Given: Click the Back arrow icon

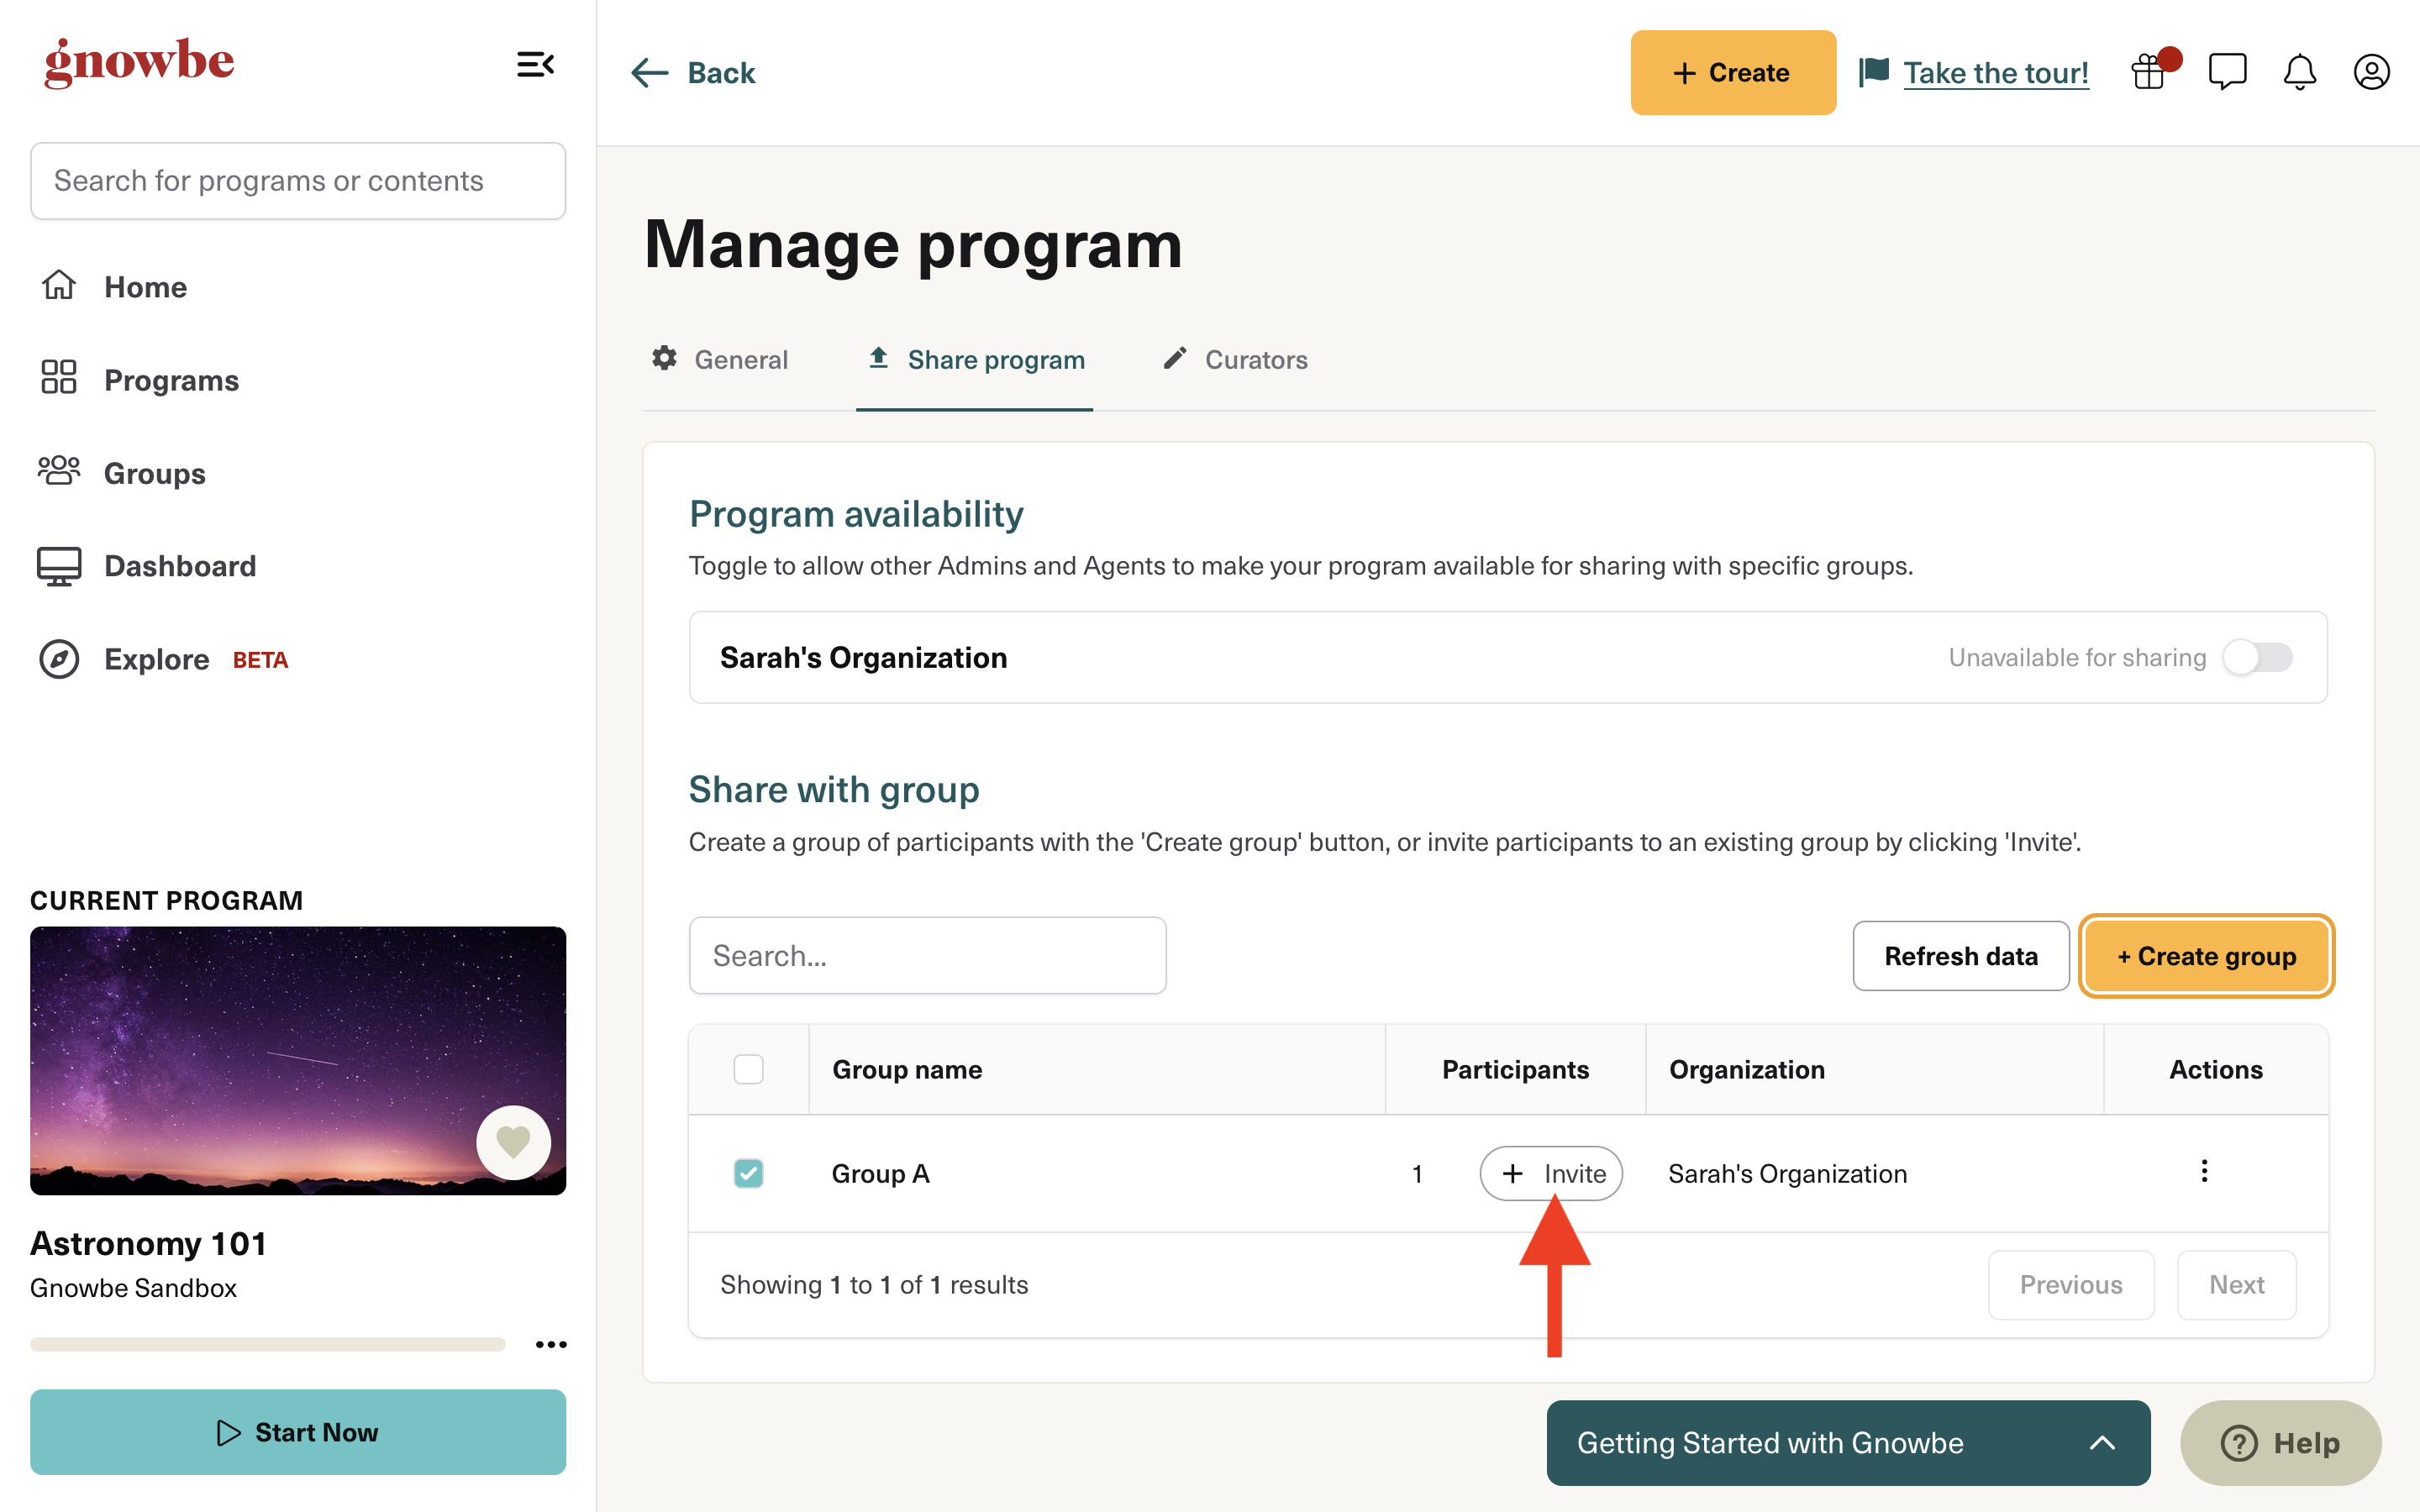Looking at the screenshot, I should tap(649, 72).
